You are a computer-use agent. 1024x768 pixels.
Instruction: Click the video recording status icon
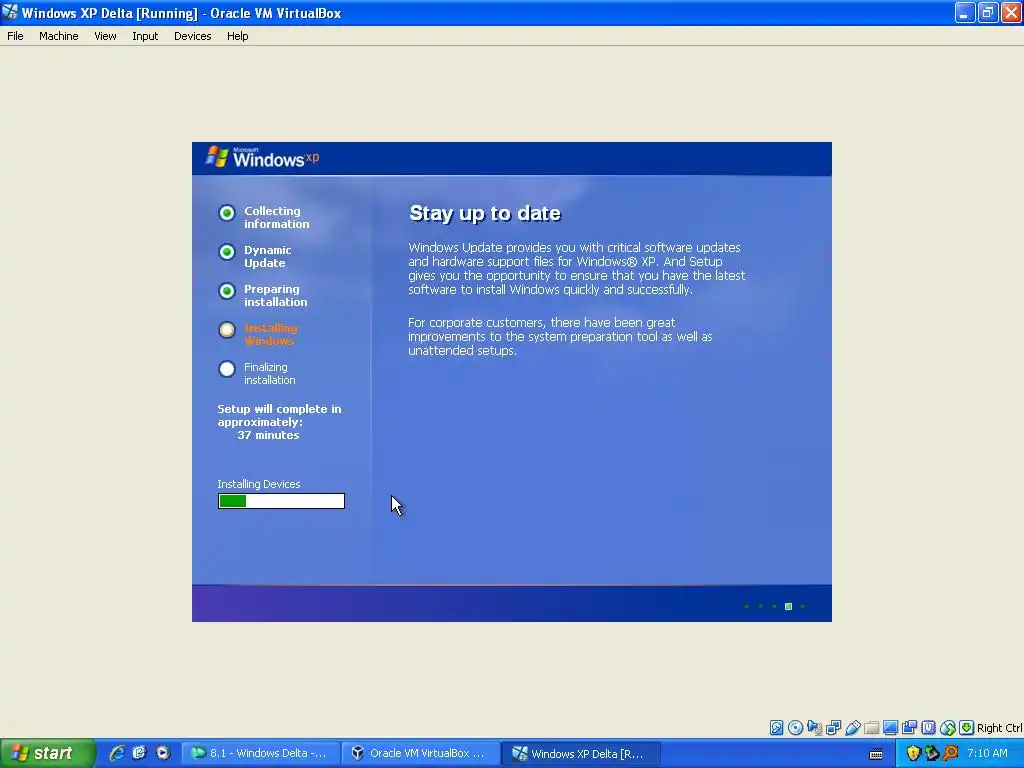[909, 728]
